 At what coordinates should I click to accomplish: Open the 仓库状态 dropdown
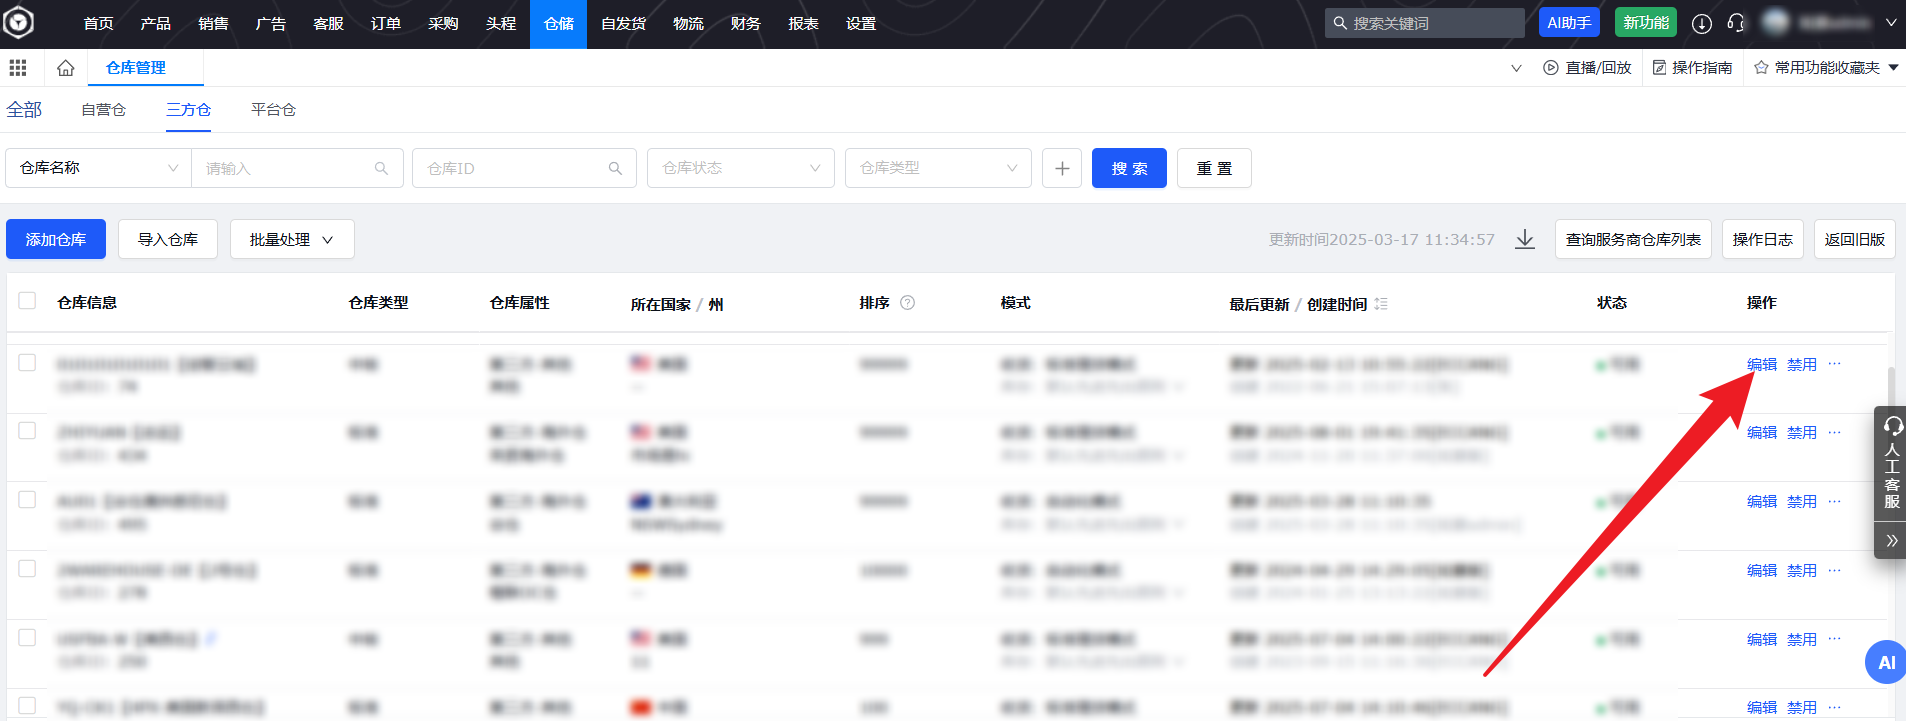741,168
